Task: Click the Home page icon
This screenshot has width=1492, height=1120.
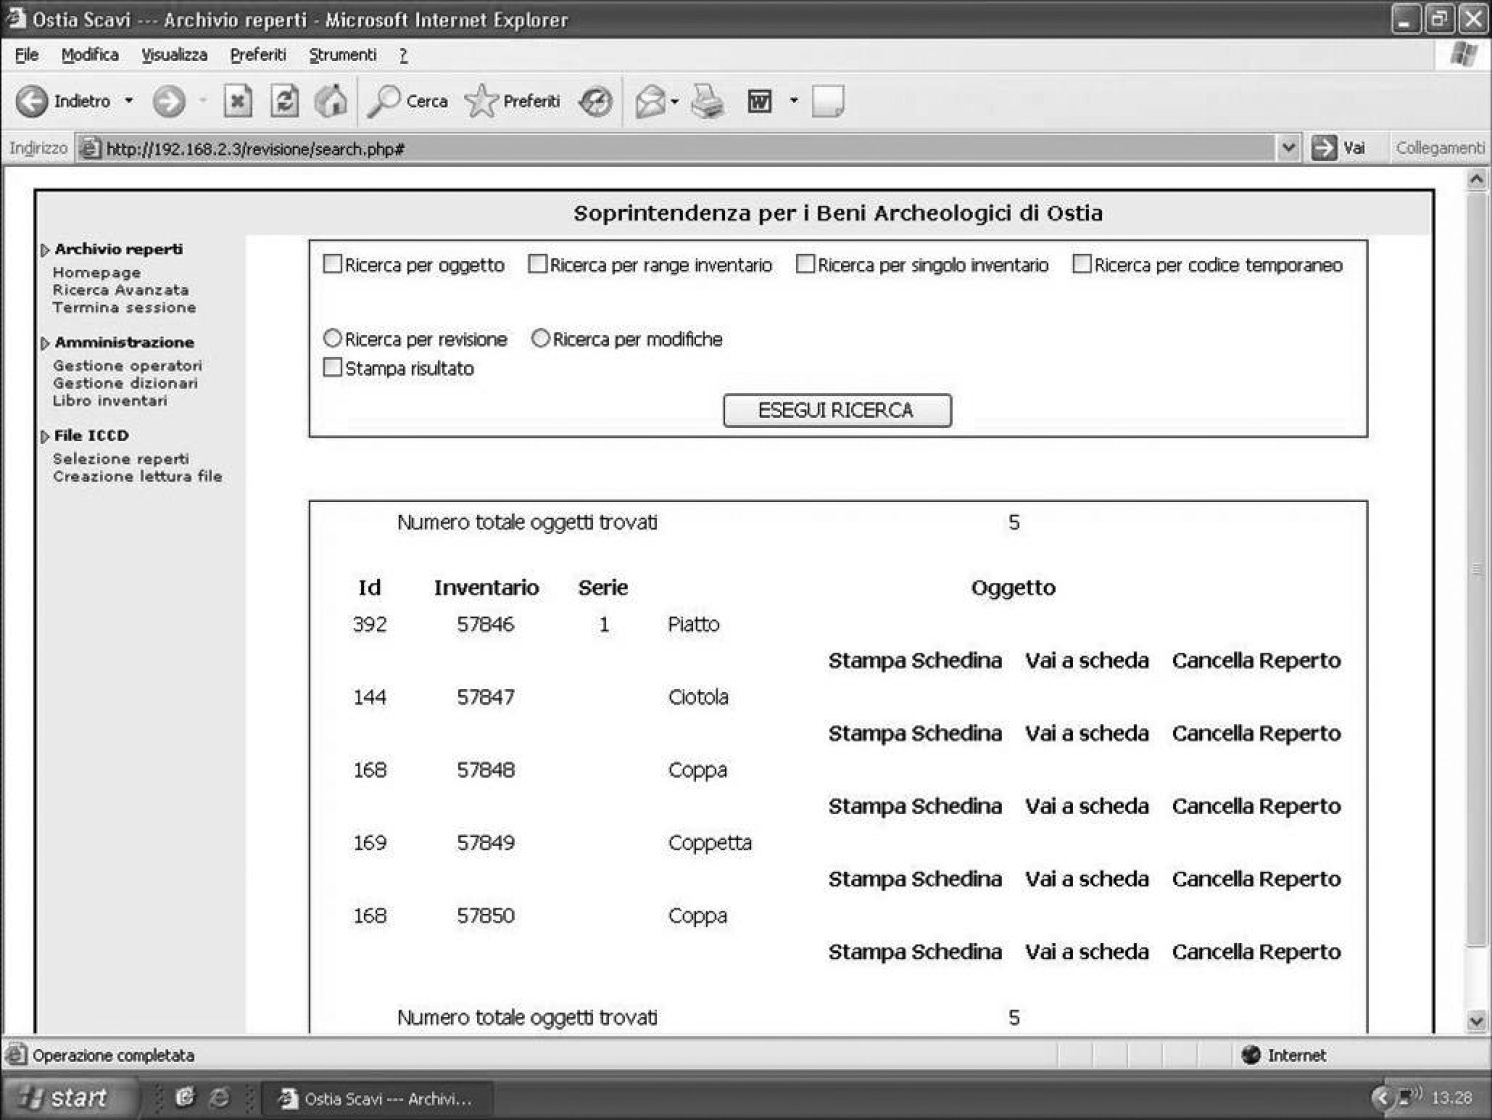Action: [x=331, y=101]
